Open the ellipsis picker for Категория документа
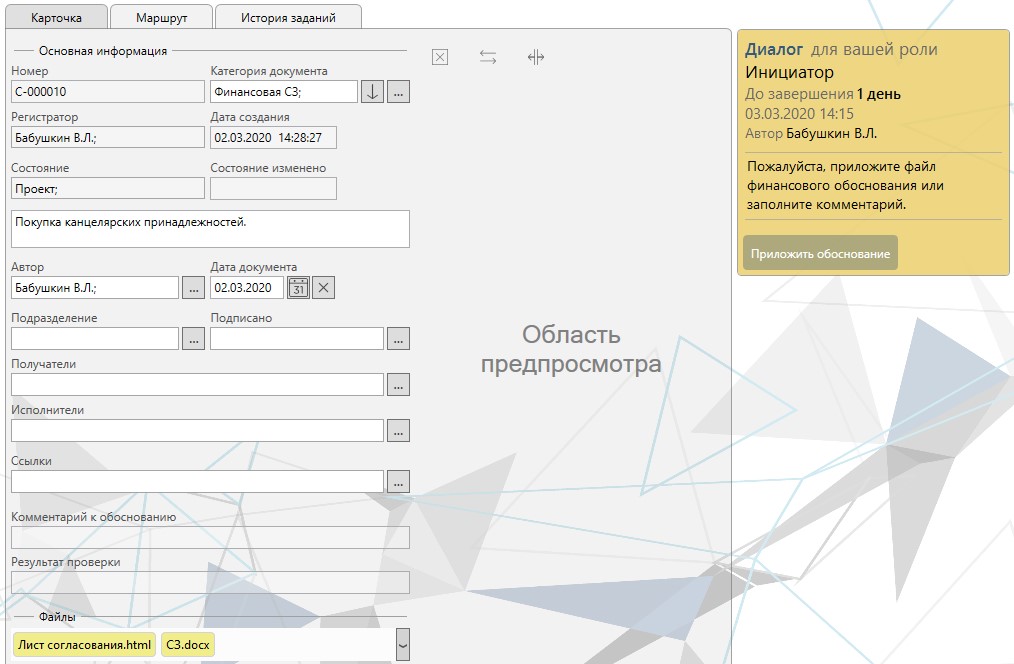Image resolution: width=1014 pixels, height=664 pixels. point(398,92)
